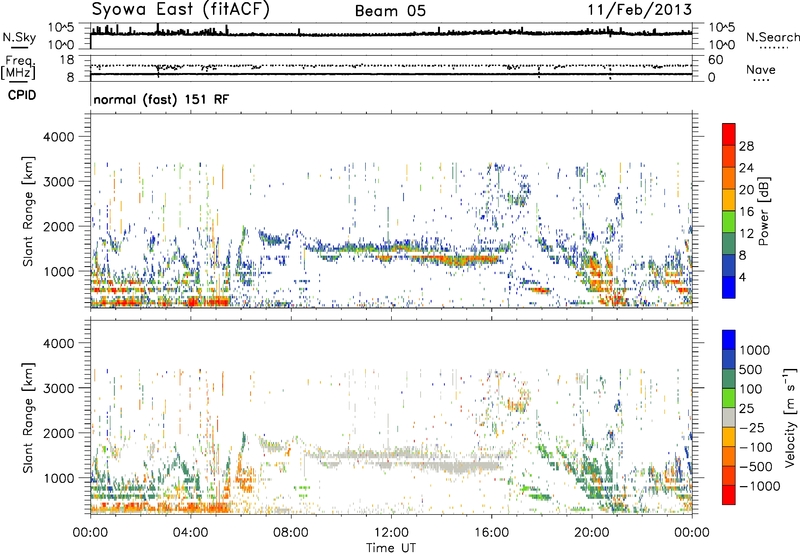Select the "Freq. [MHz]" axis label

(19, 67)
